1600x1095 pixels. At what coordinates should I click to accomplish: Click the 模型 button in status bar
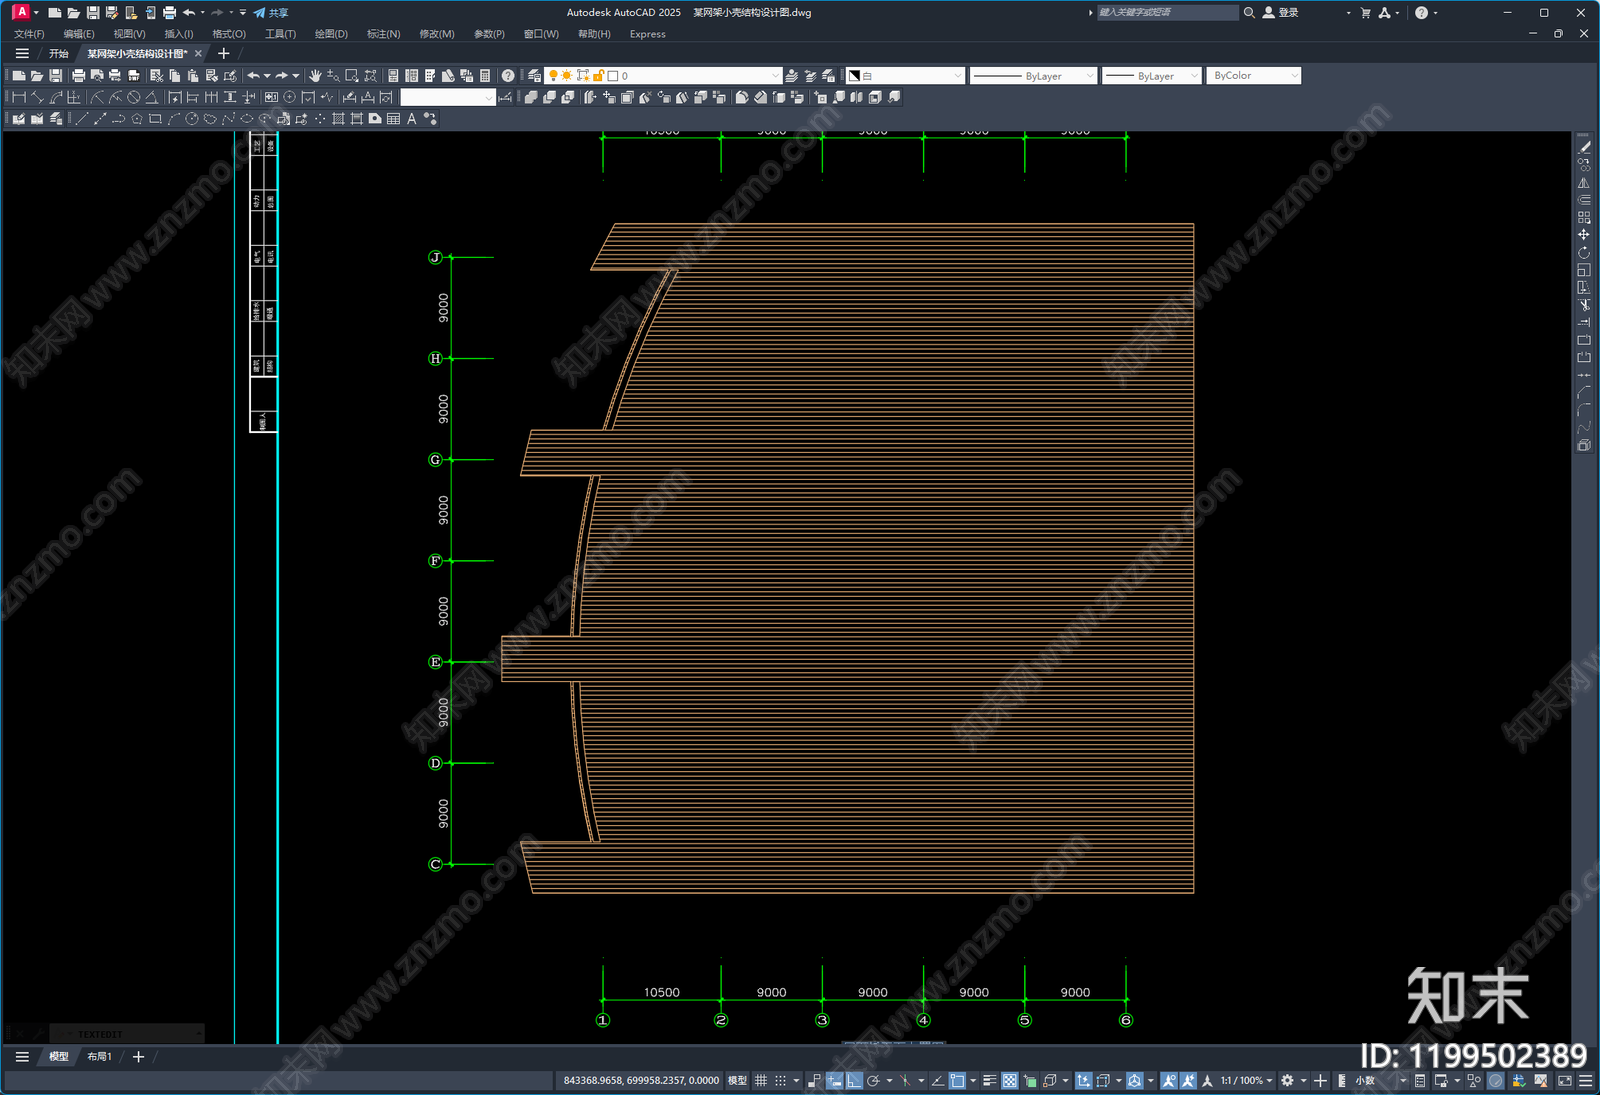pos(737,1081)
